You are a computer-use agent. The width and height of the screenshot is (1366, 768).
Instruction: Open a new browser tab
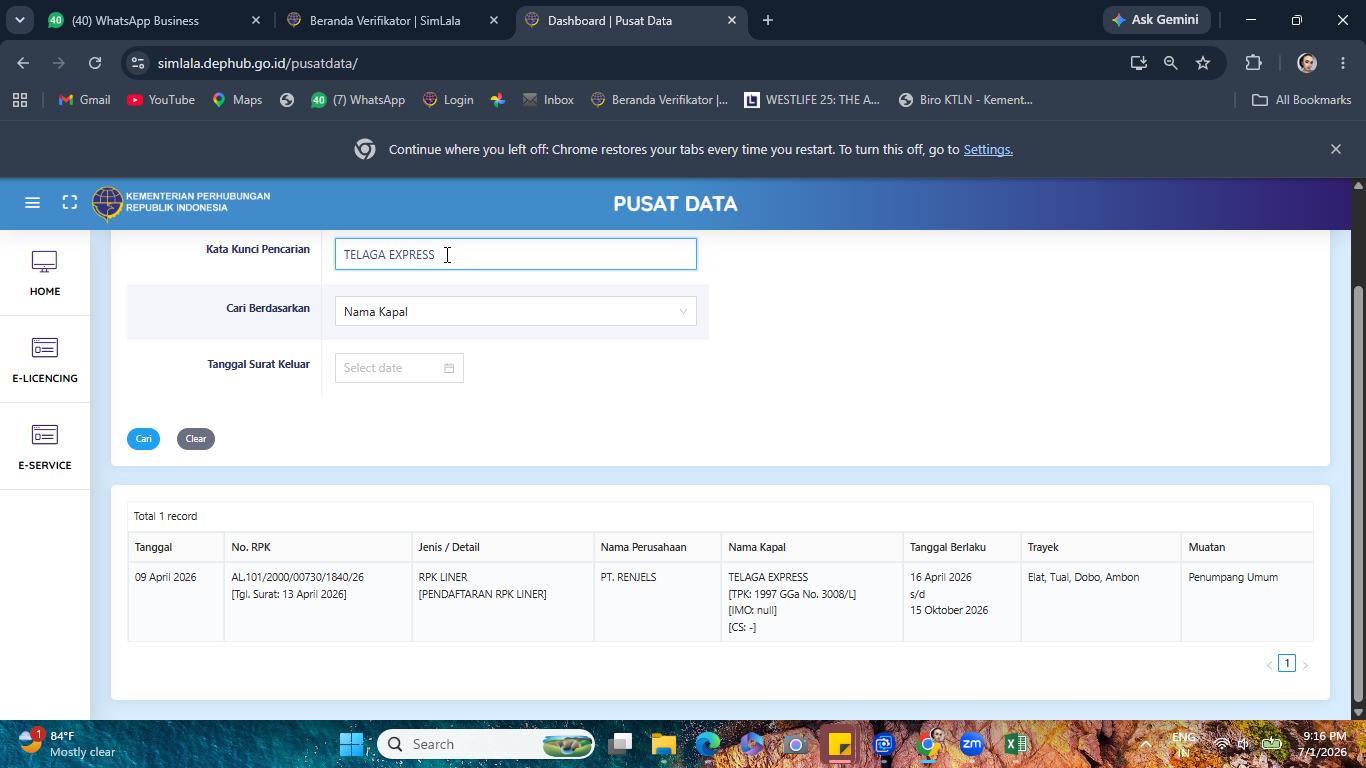(767, 20)
